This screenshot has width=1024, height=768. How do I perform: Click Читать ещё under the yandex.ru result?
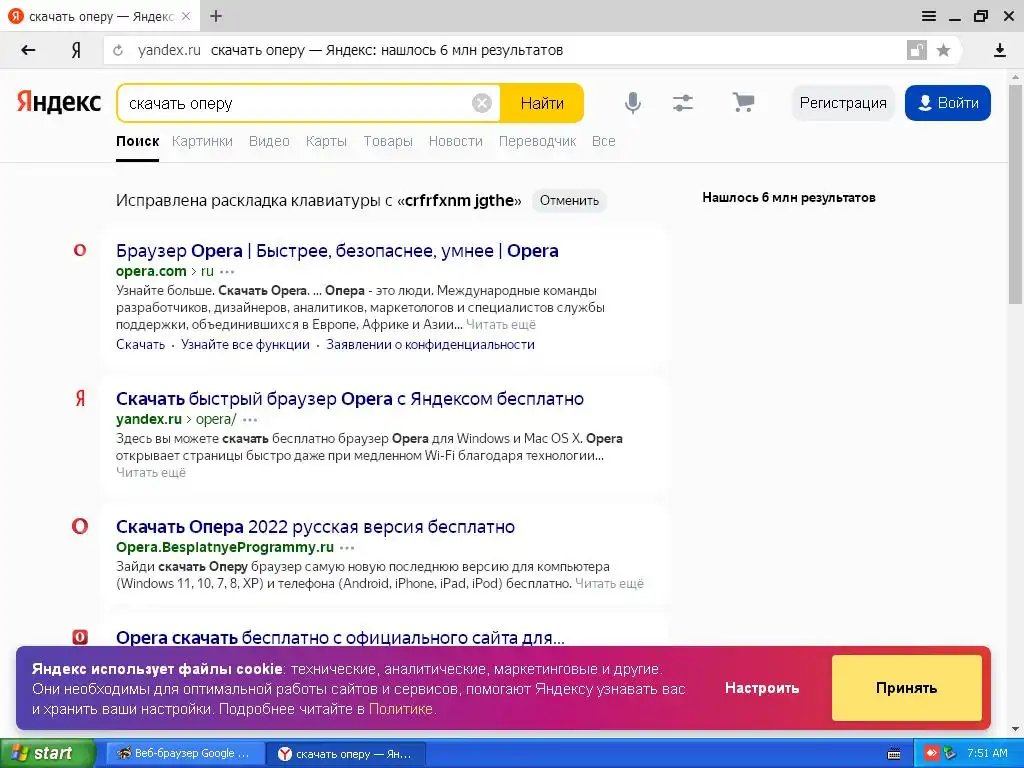click(x=151, y=472)
